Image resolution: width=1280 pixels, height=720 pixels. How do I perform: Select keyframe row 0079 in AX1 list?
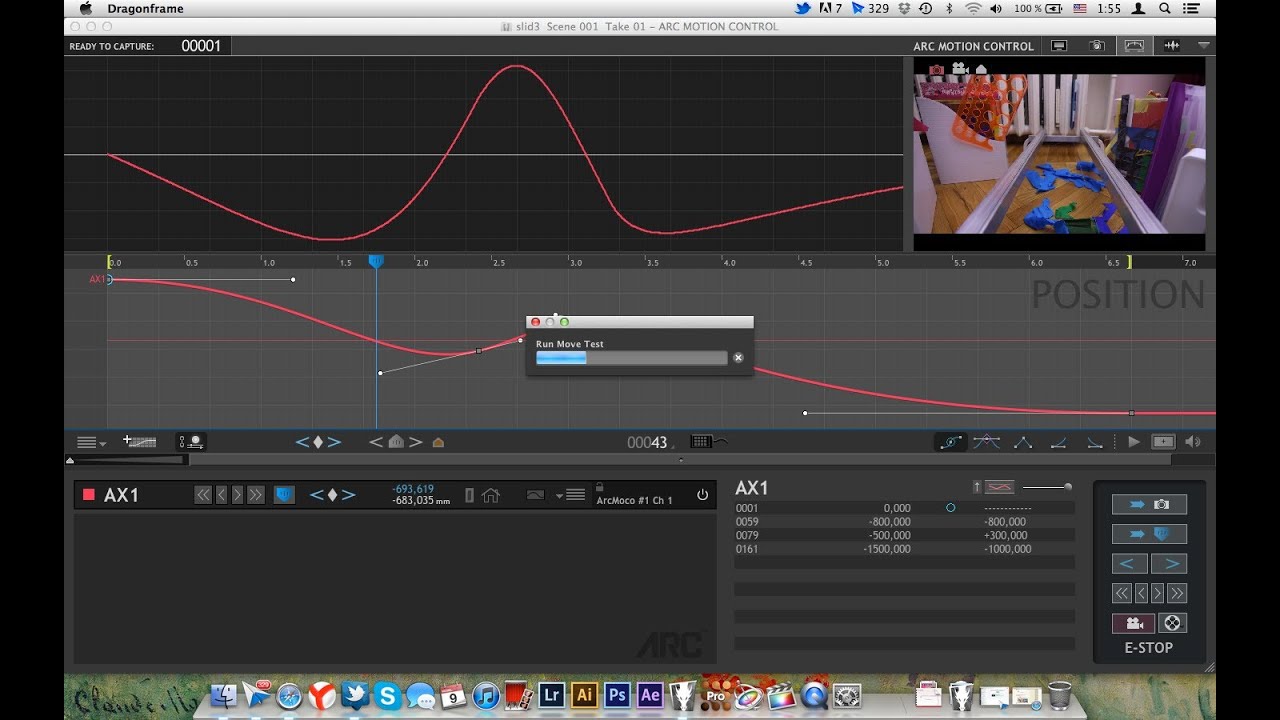[x=904, y=535]
